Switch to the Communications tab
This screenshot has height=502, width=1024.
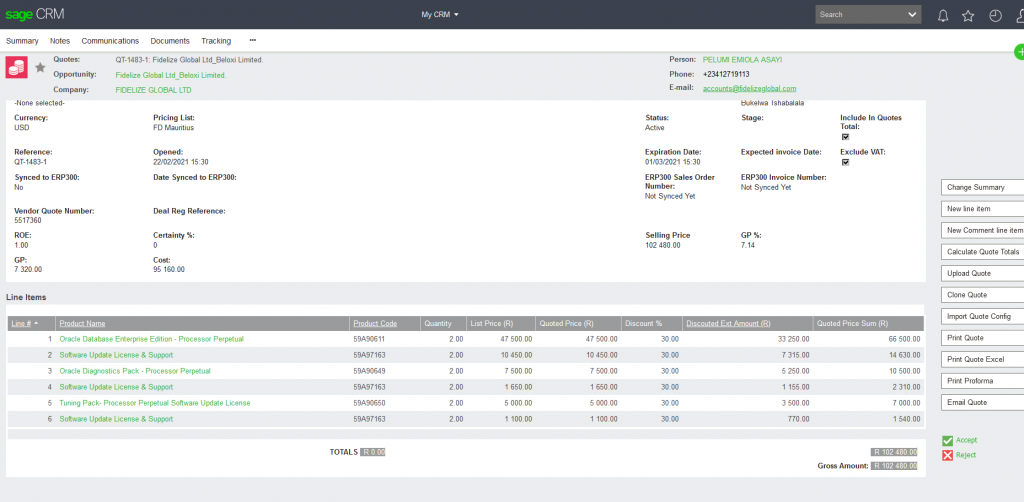click(x=110, y=41)
